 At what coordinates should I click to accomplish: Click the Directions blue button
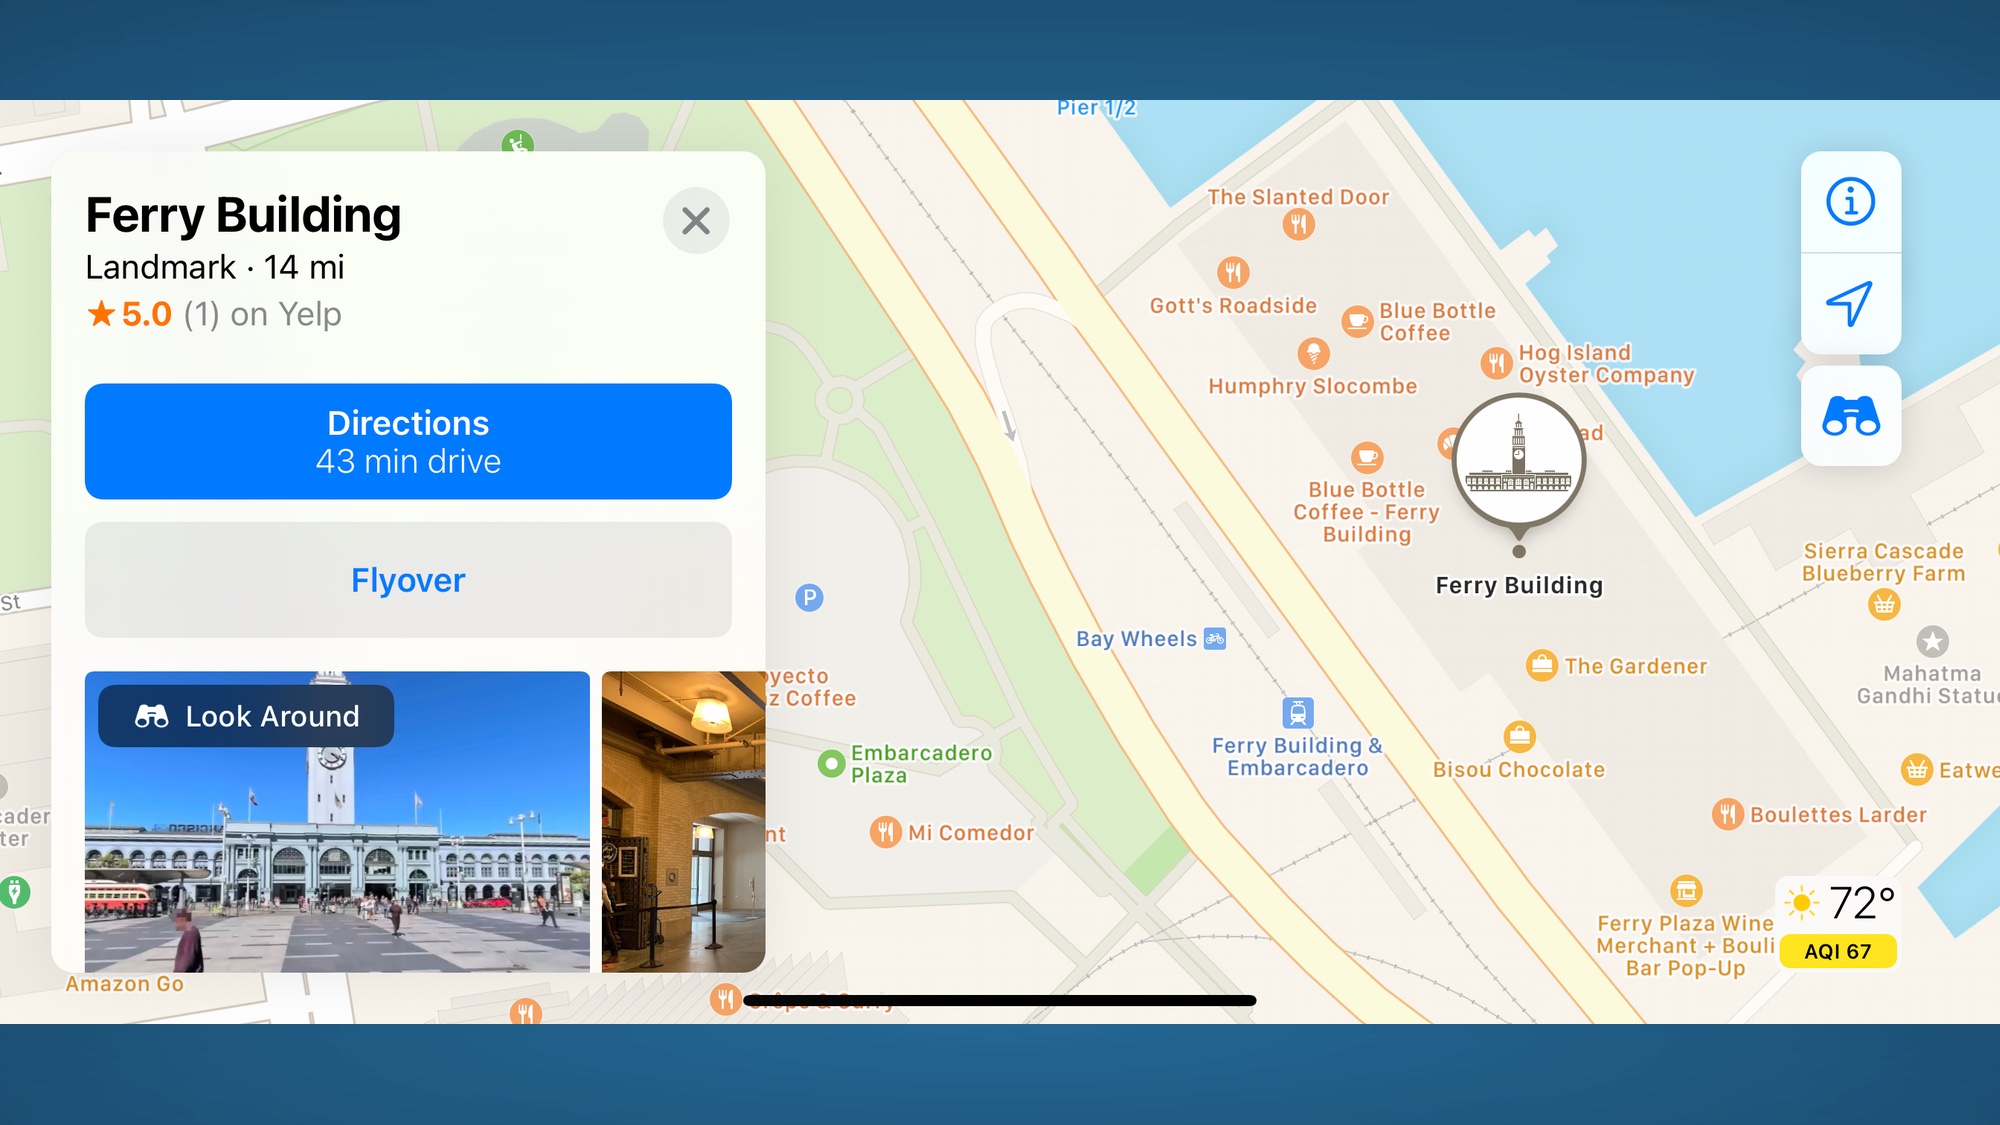407,441
